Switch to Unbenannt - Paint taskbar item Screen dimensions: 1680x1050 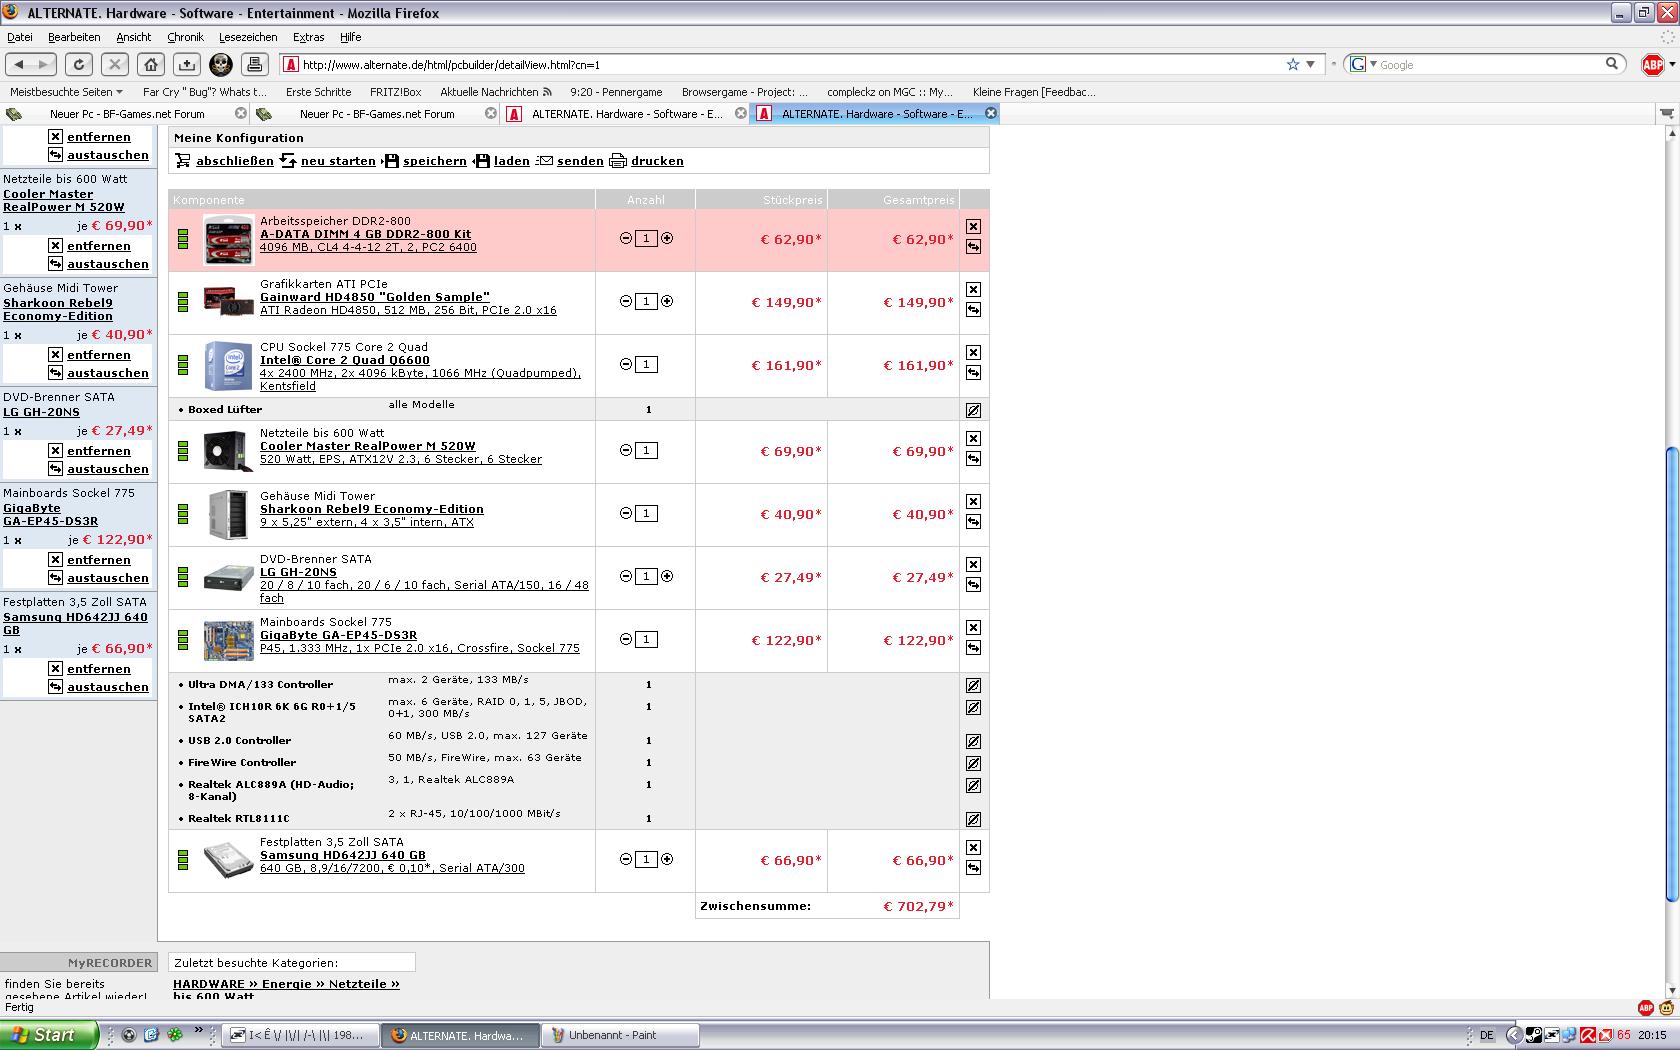point(621,1035)
